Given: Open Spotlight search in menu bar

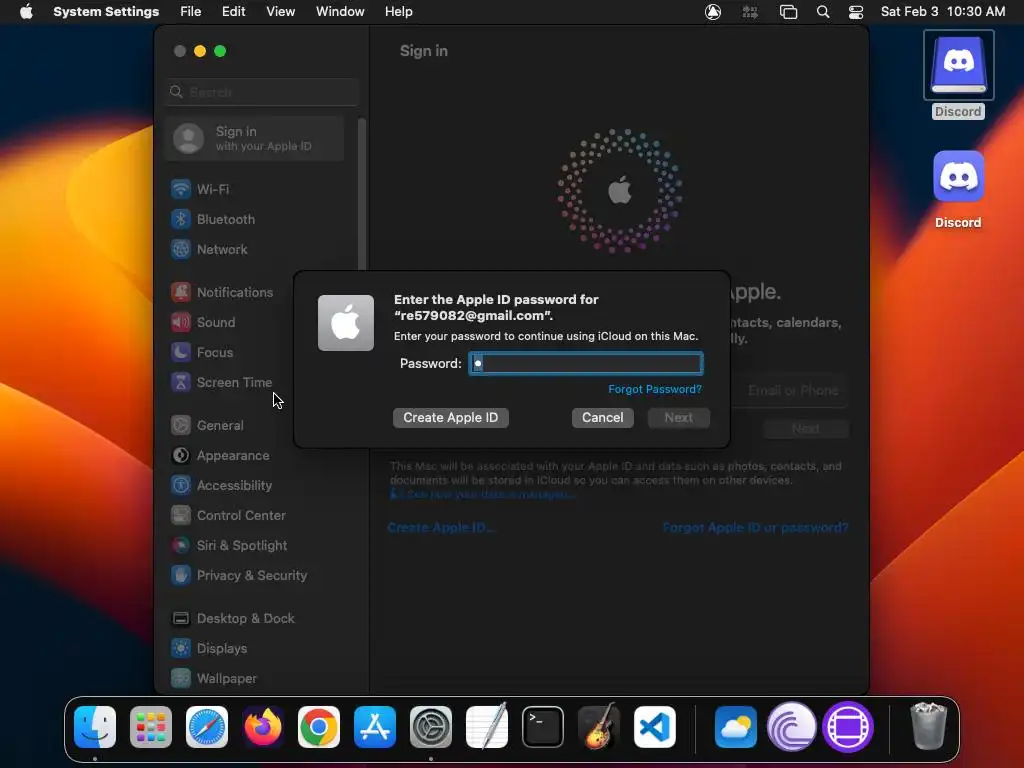Looking at the screenshot, I should tap(823, 12).
